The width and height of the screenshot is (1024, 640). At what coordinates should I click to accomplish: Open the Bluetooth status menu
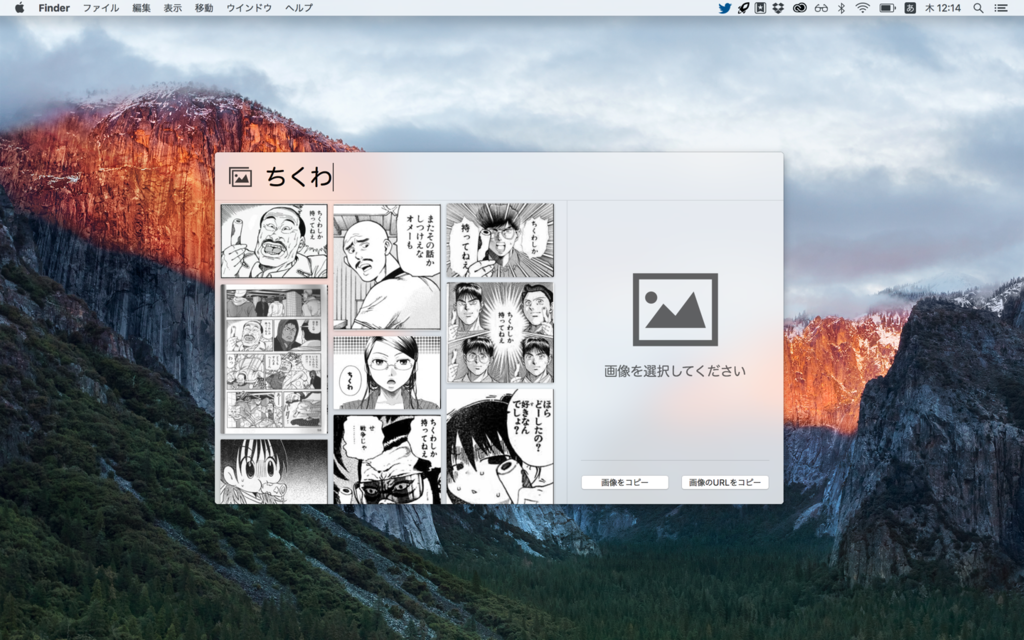[841, 8]
